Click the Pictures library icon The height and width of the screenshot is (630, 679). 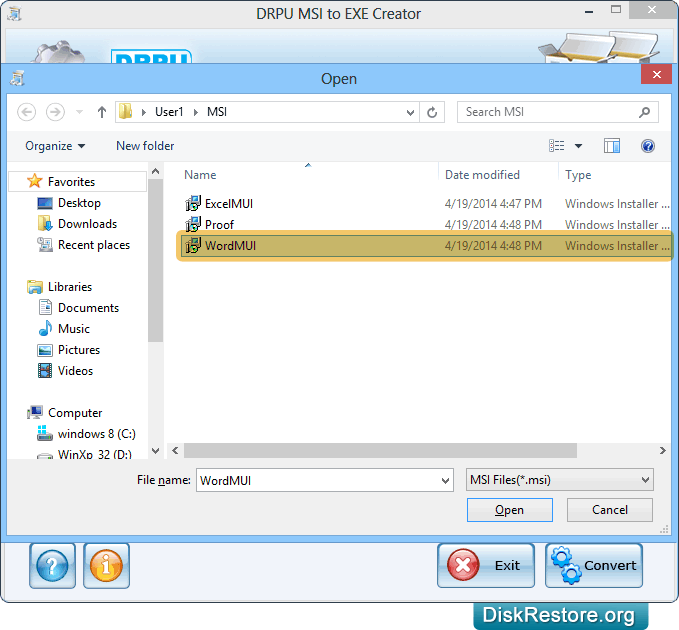coord(45,350)
